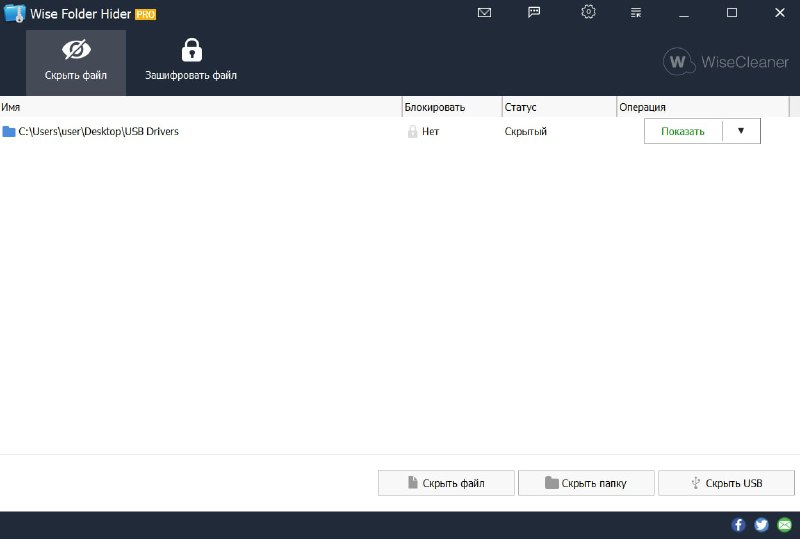Click the PRO badge in title
This screenshot has width=800, height=539.
[x=145, y=14]
